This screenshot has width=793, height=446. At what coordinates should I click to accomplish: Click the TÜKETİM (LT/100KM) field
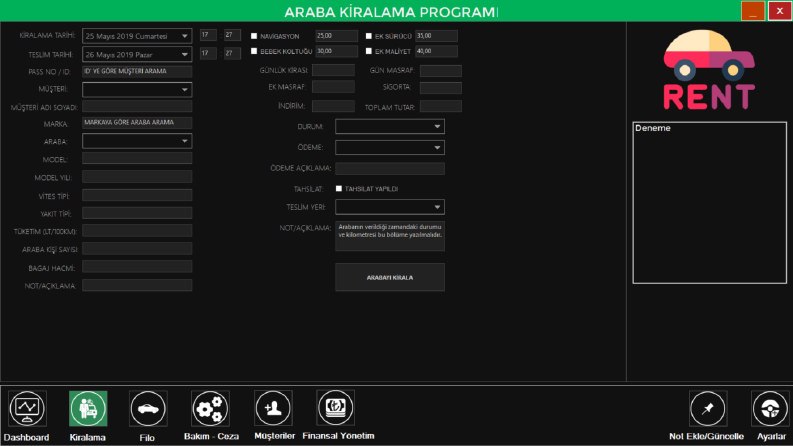[x=137, y=231]
